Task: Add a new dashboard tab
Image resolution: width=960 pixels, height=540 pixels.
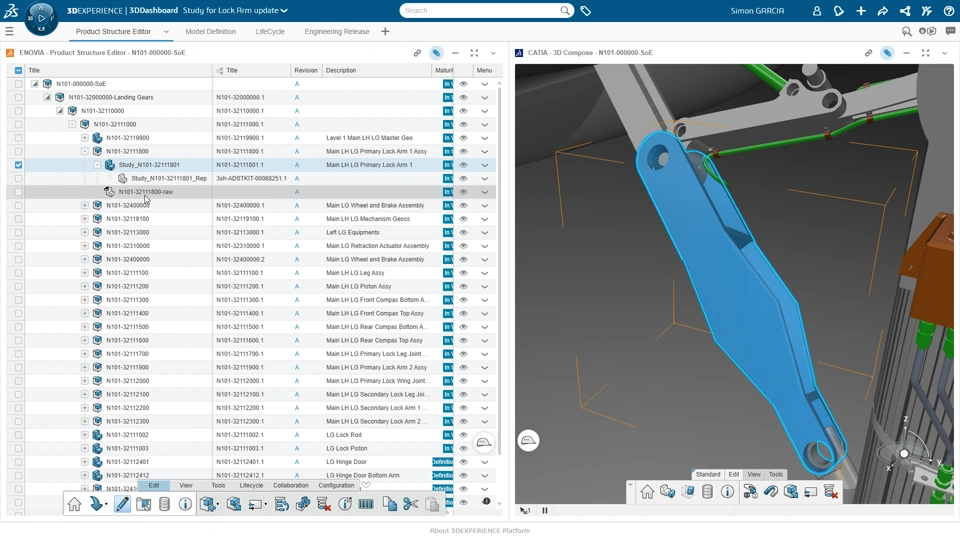Action: (x=385, y=31)
